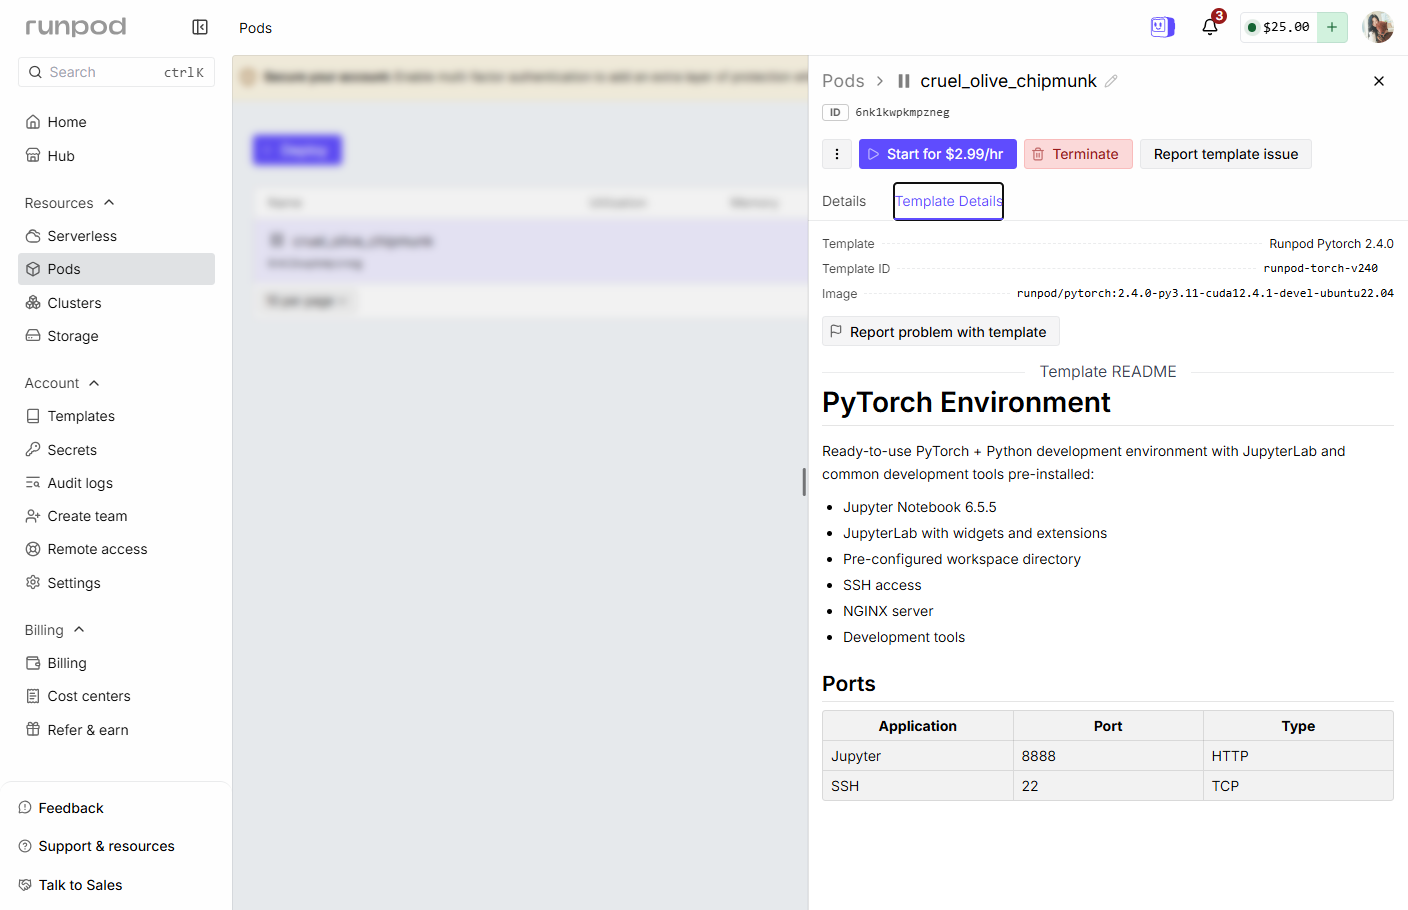Click the runpod/pytorch image name
This screenshot has width=1408, height=910.
pos(1205,294)
